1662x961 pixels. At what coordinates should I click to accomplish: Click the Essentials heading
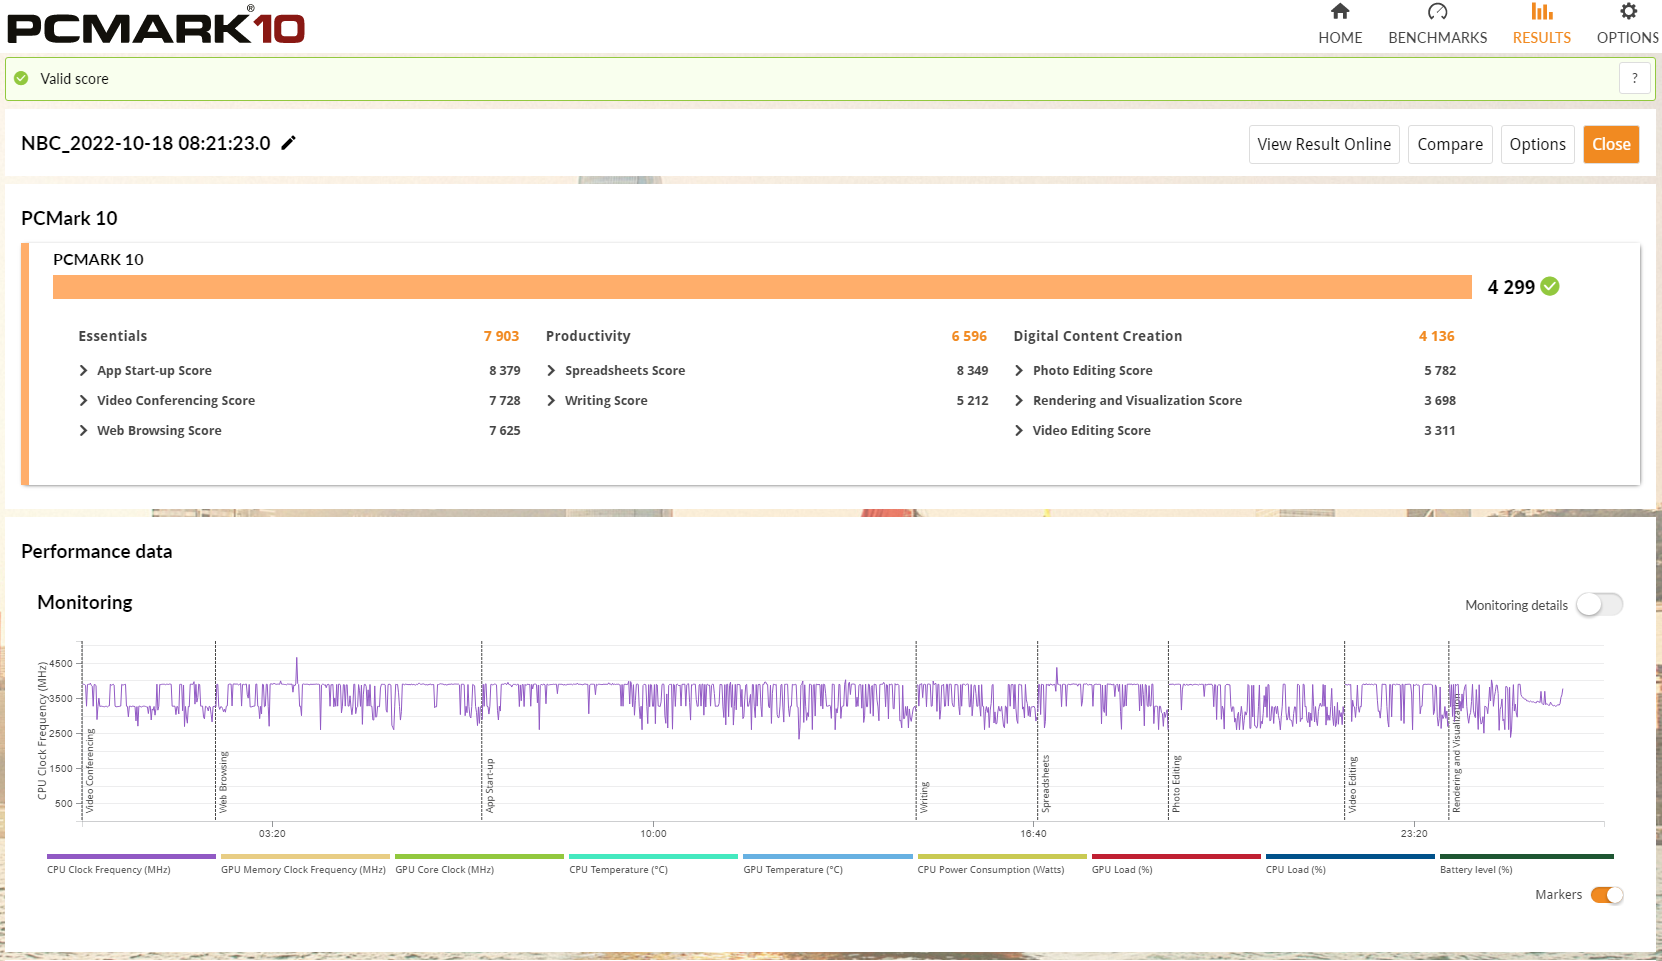click(x=113, y=336)
